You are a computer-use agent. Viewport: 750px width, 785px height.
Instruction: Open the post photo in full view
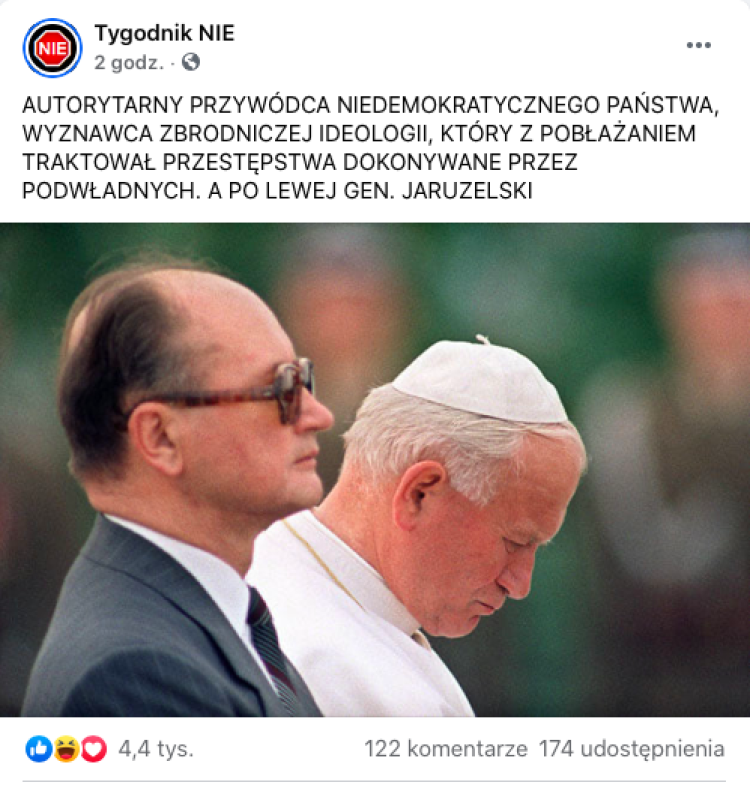(x=375, y=470)
